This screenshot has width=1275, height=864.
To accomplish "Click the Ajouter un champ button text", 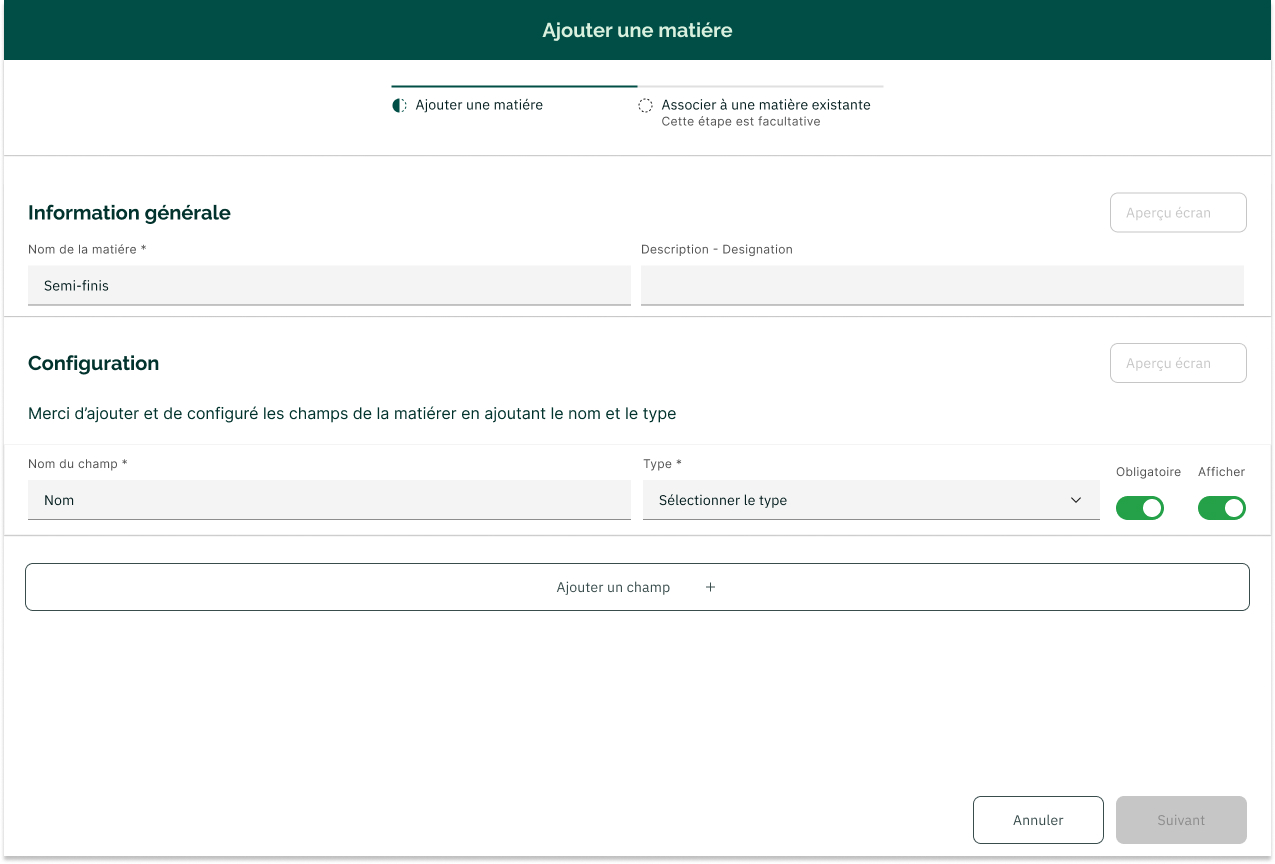I will [613, 587].
